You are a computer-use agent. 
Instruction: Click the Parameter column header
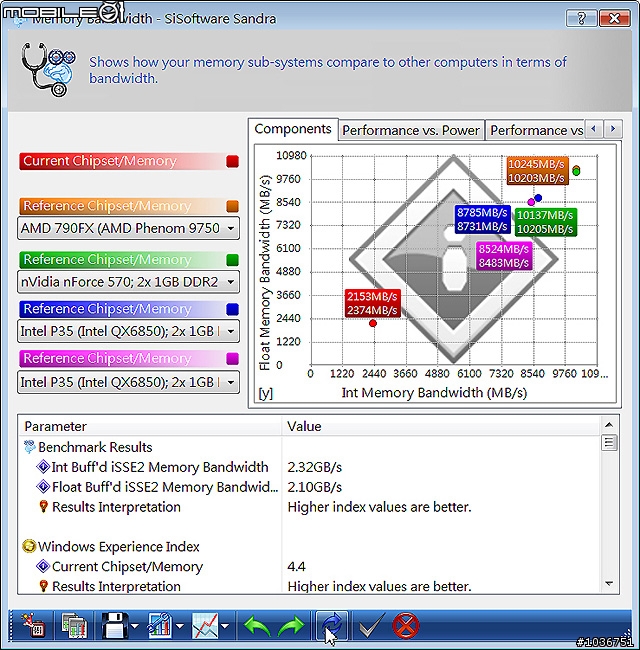(x=150, y=426)
